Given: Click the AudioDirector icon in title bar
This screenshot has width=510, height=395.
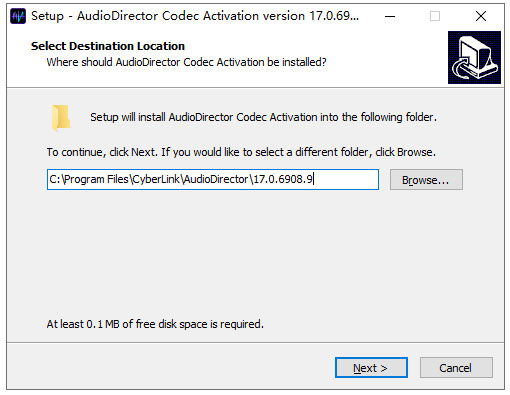Looking at the screenshot, I should 18,16.
